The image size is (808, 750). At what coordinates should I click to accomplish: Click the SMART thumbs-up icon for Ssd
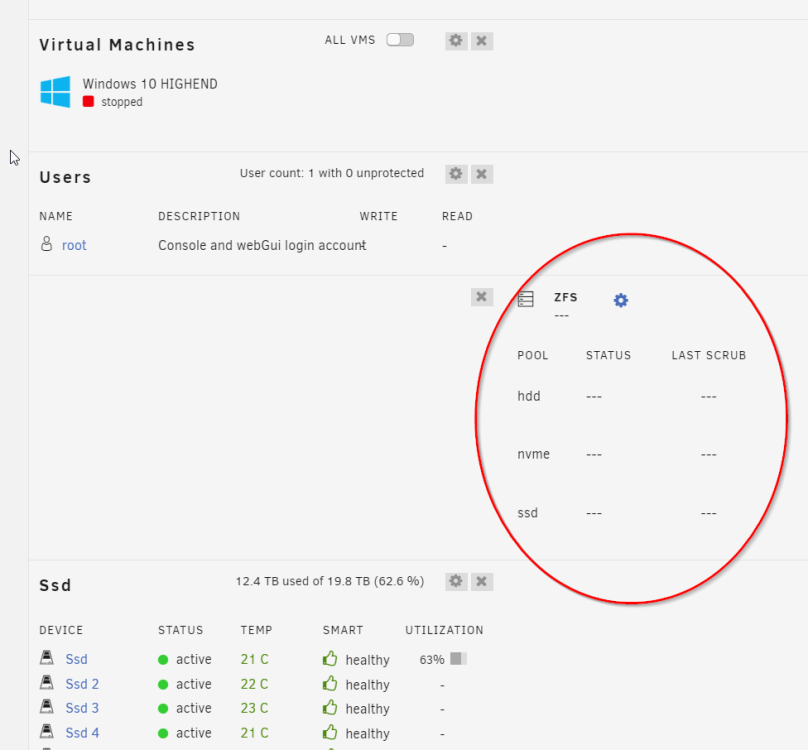(330, 658)
